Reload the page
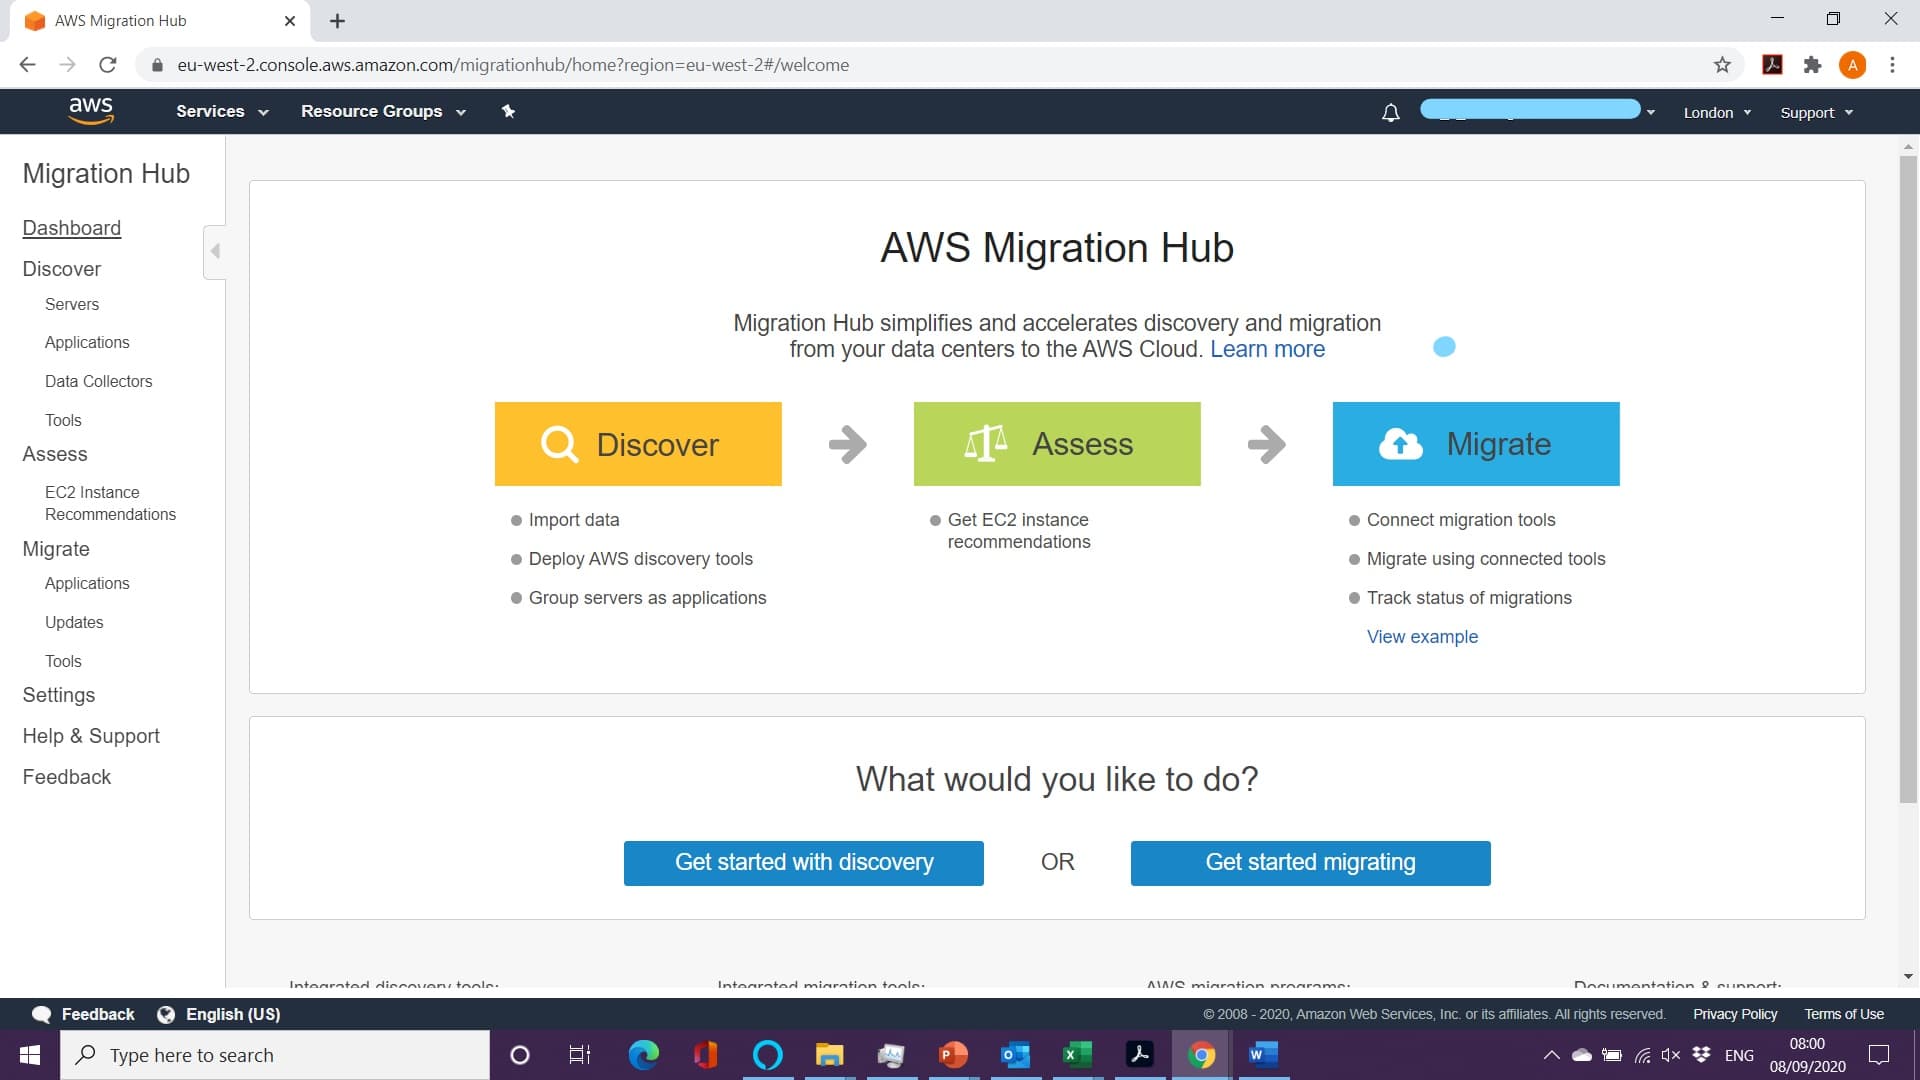The image size is (1920, 1080). pos(109,64)
